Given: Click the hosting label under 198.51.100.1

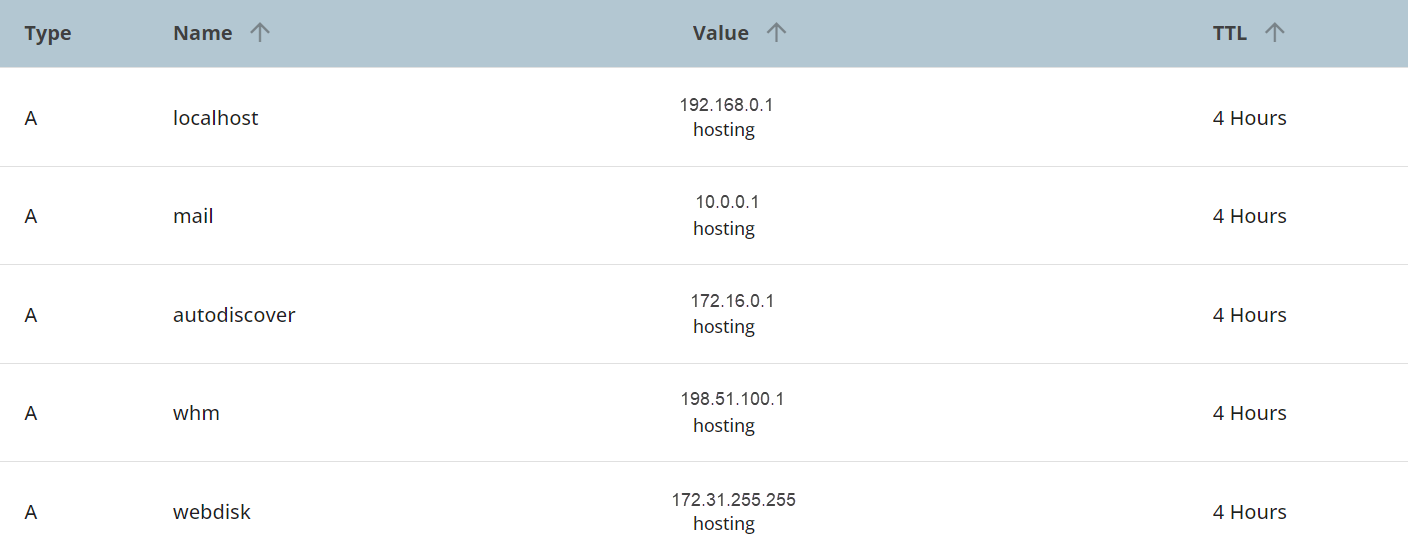Looking at the screenshot, I should pos(723,426).
